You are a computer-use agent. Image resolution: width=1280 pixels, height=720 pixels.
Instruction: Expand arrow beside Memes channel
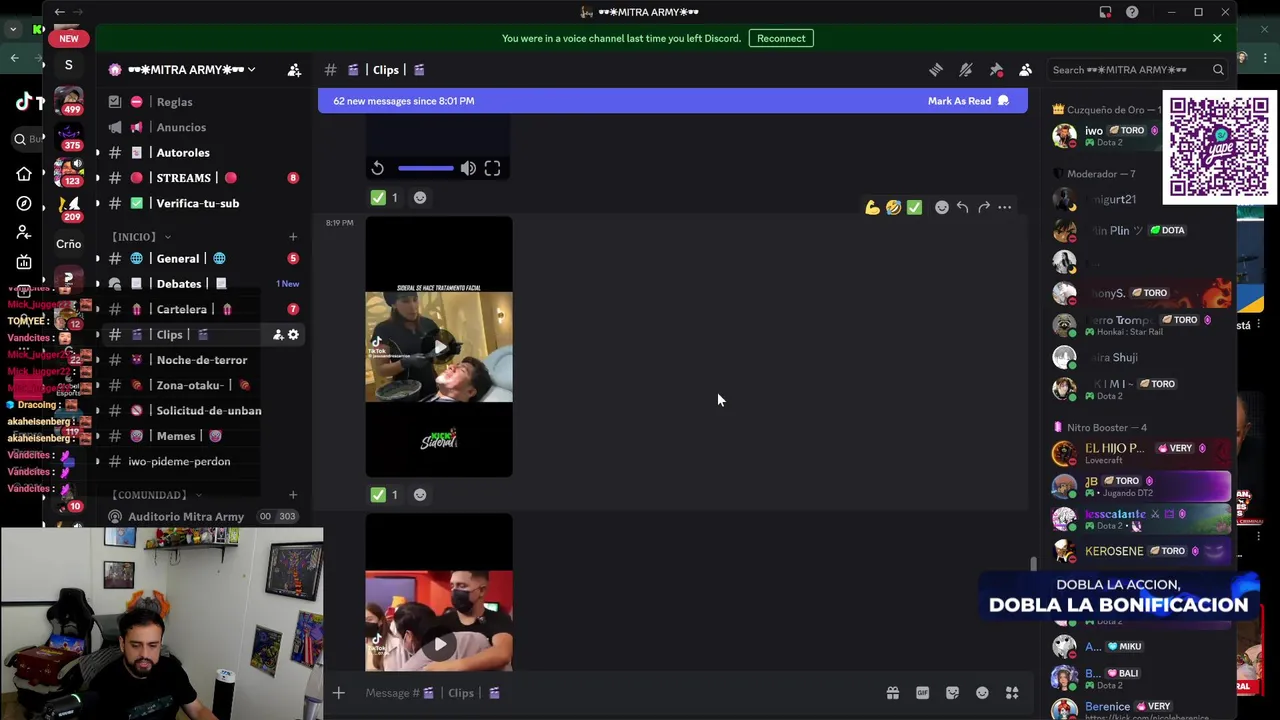(98, 436)
